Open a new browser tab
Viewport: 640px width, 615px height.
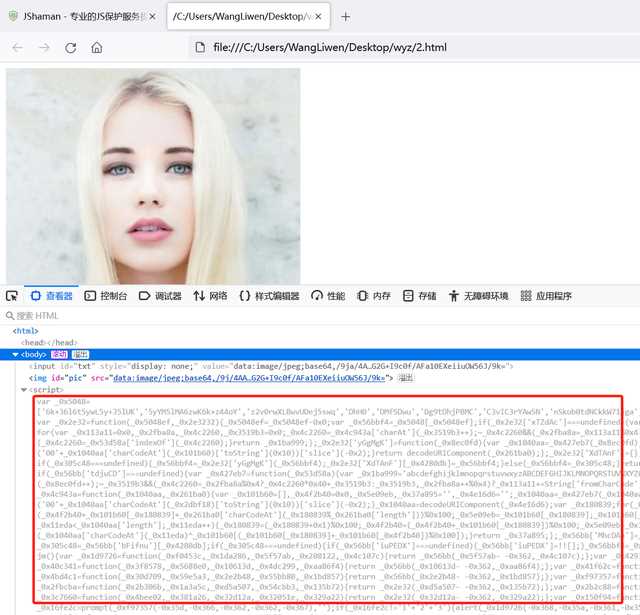(x=345, y=17)
